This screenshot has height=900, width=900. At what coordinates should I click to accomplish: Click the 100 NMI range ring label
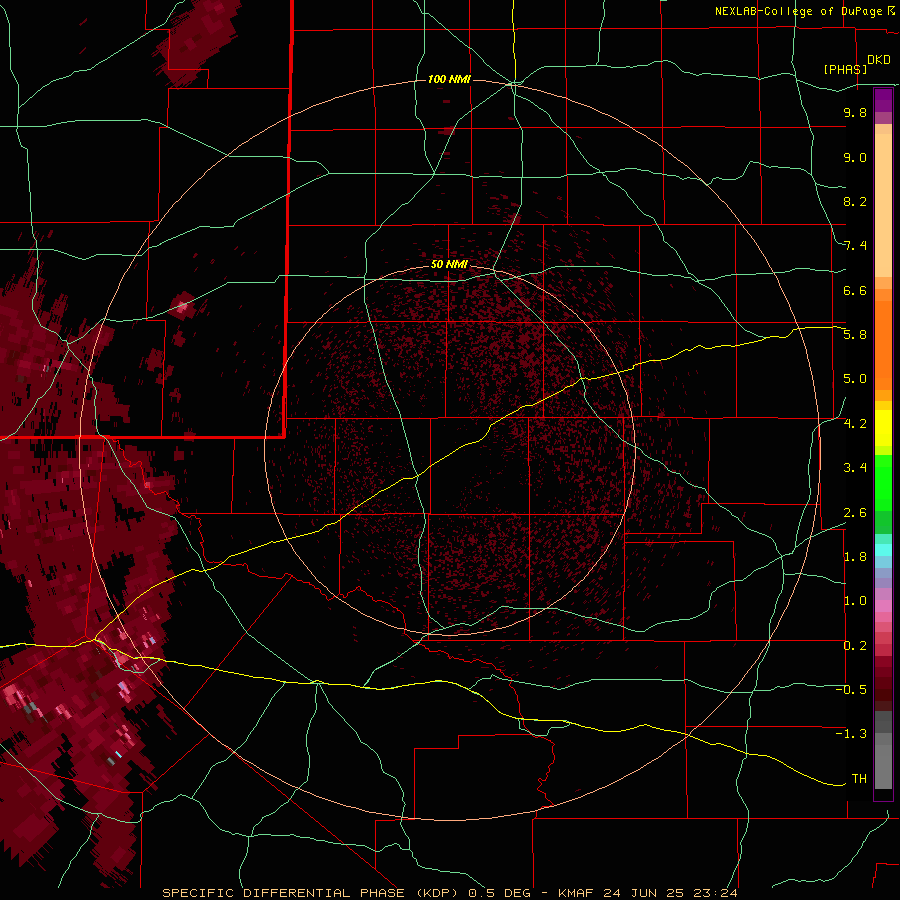click(449, 79)
